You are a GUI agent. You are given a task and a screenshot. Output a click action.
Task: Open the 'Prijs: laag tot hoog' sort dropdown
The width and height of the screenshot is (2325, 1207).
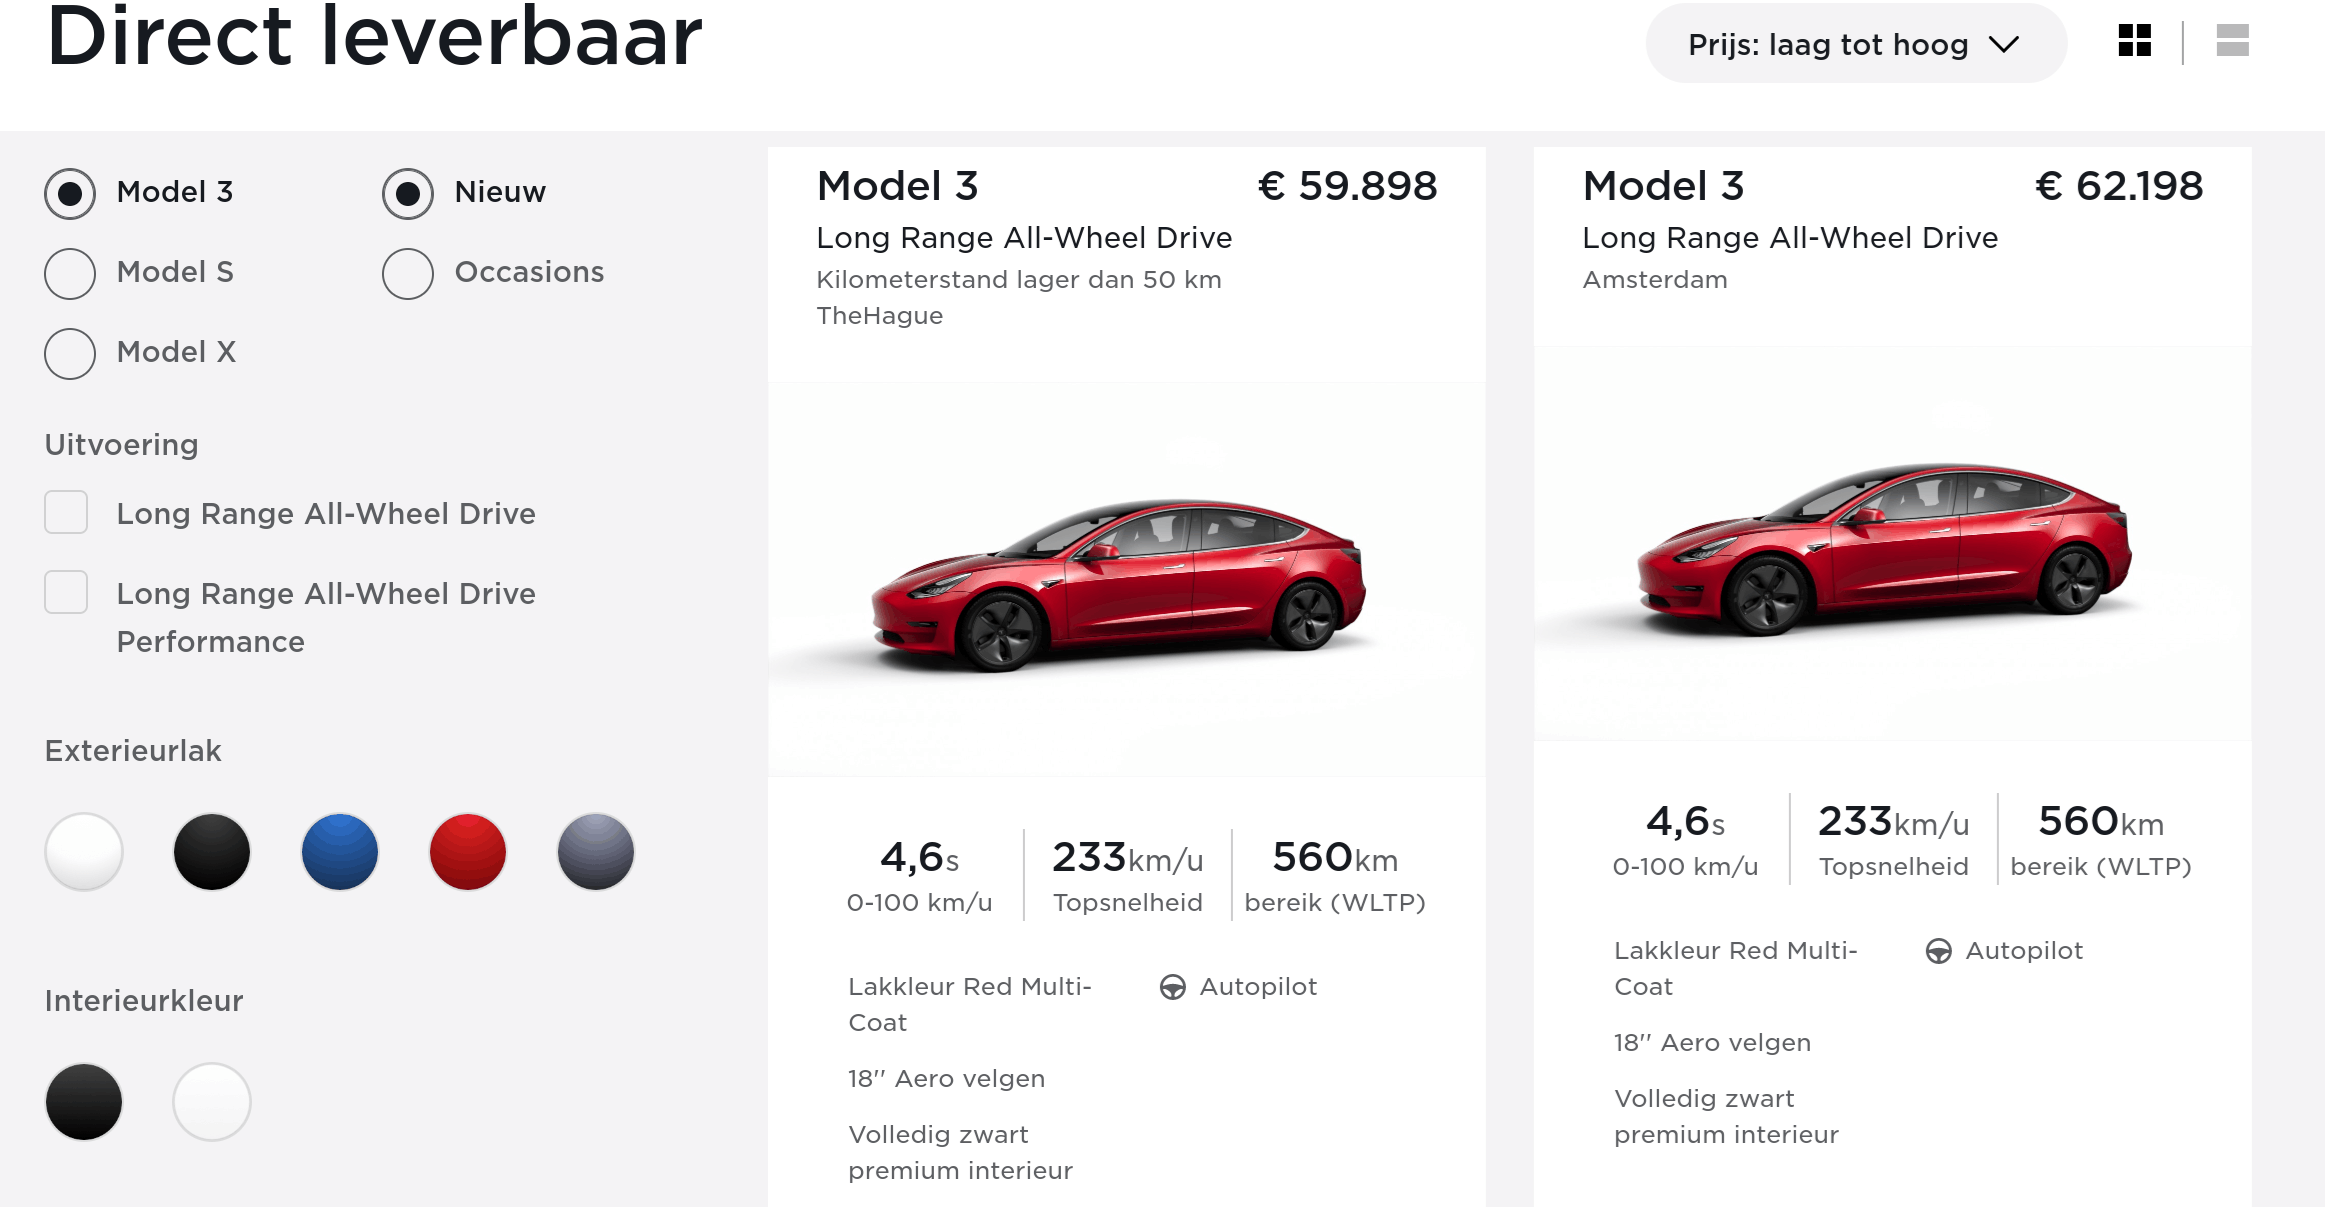coord(1856,44)
